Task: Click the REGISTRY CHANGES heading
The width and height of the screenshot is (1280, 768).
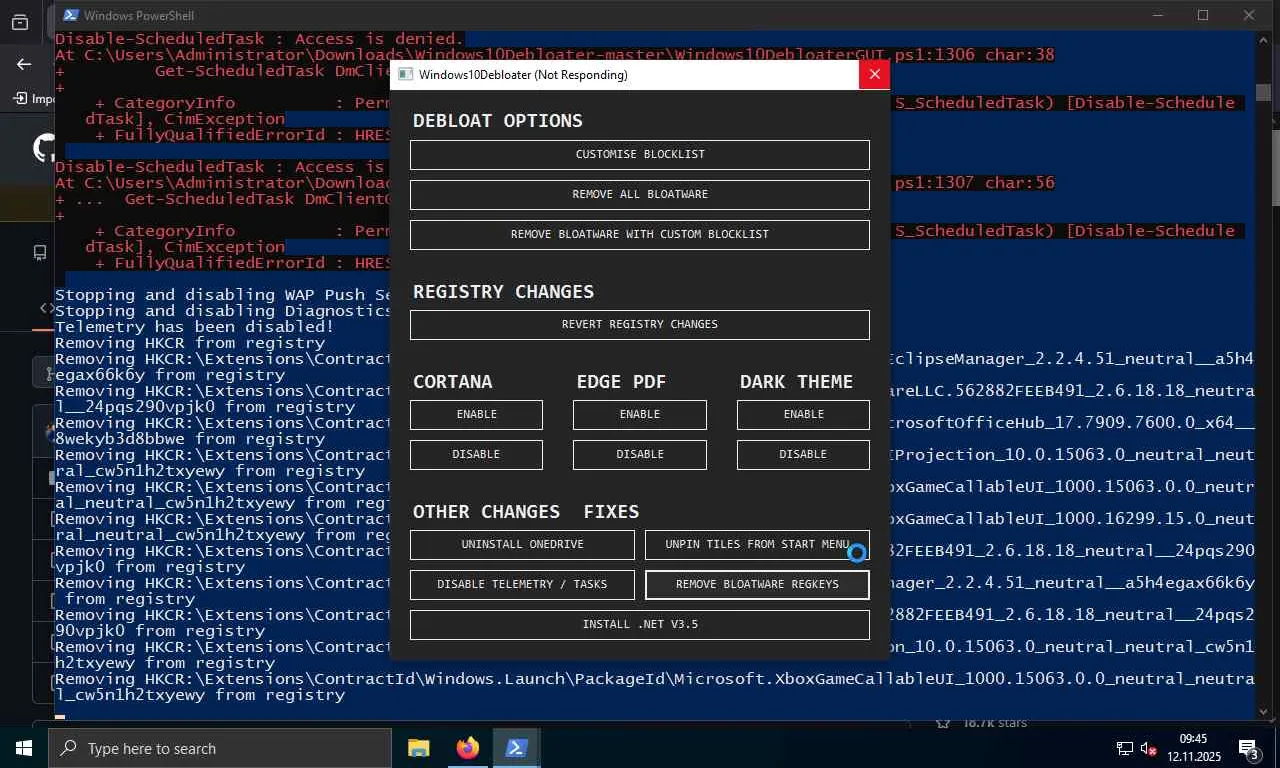Action: (503, 292)
